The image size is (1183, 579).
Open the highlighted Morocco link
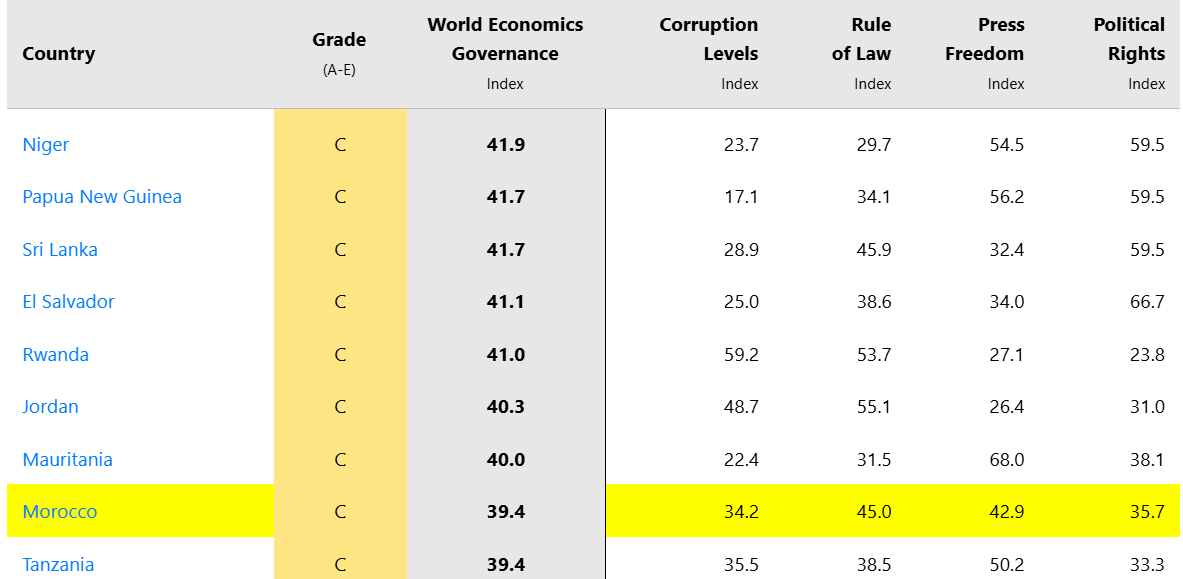click(60, 512)
